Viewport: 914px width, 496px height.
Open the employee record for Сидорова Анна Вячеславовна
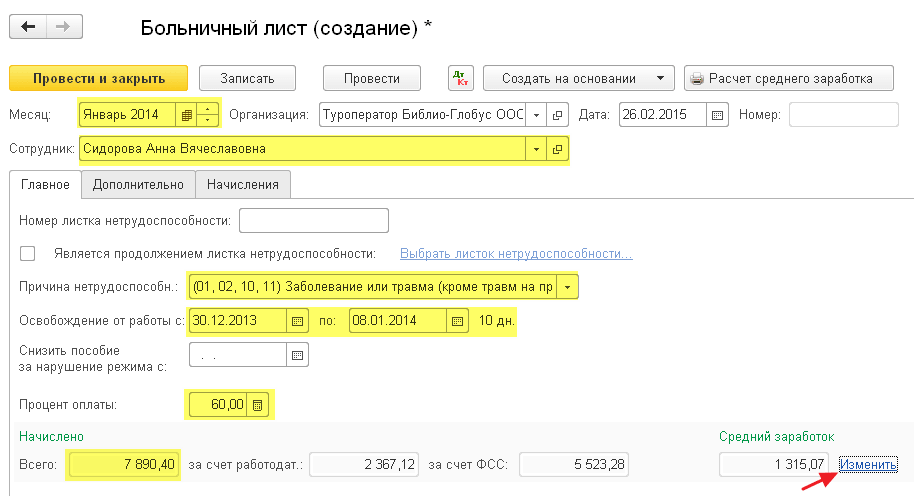pyautogui.click(x=557, y=150)
